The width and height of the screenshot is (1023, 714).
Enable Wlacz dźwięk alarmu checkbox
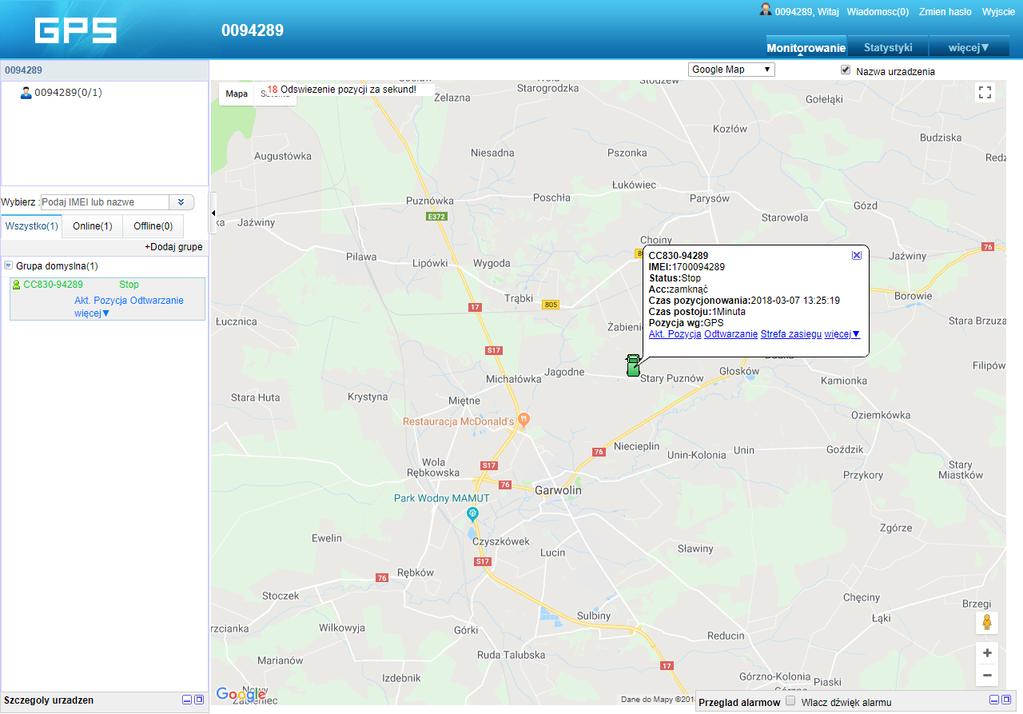tap(791, 701)
